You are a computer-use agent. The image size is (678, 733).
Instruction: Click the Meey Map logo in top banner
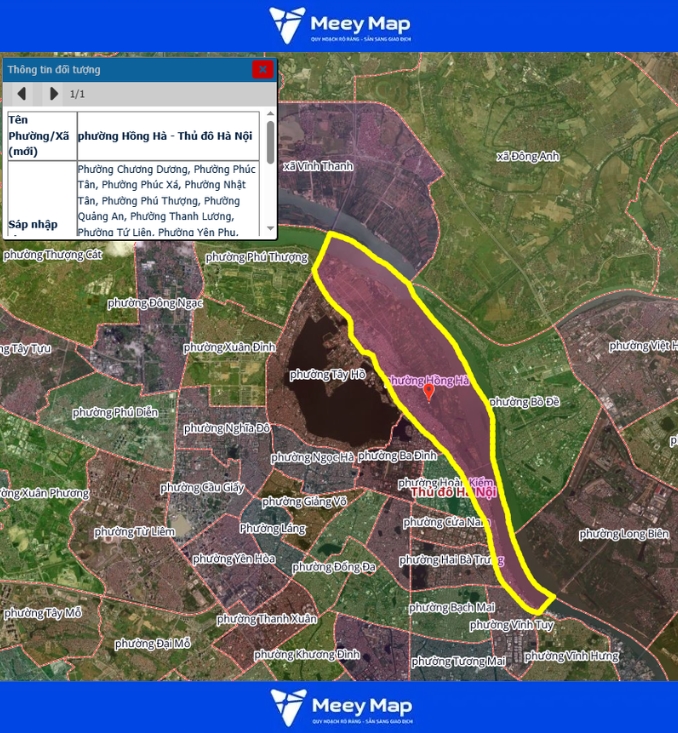coord(339,25)
